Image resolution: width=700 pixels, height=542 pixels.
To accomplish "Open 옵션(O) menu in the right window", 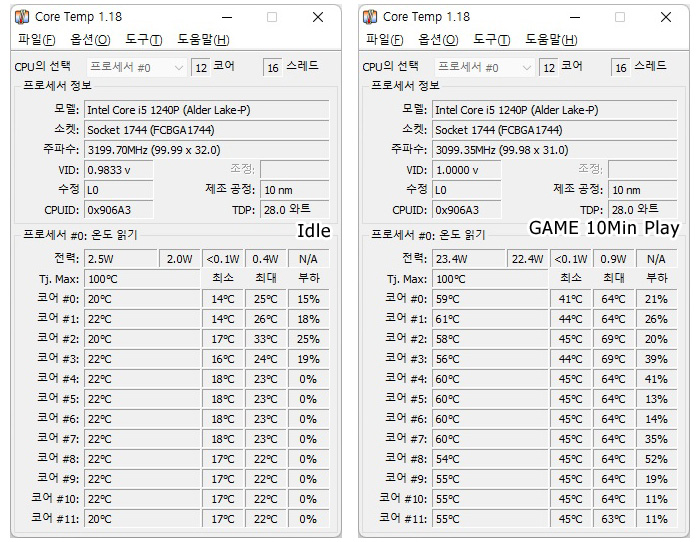I will 438,40.
